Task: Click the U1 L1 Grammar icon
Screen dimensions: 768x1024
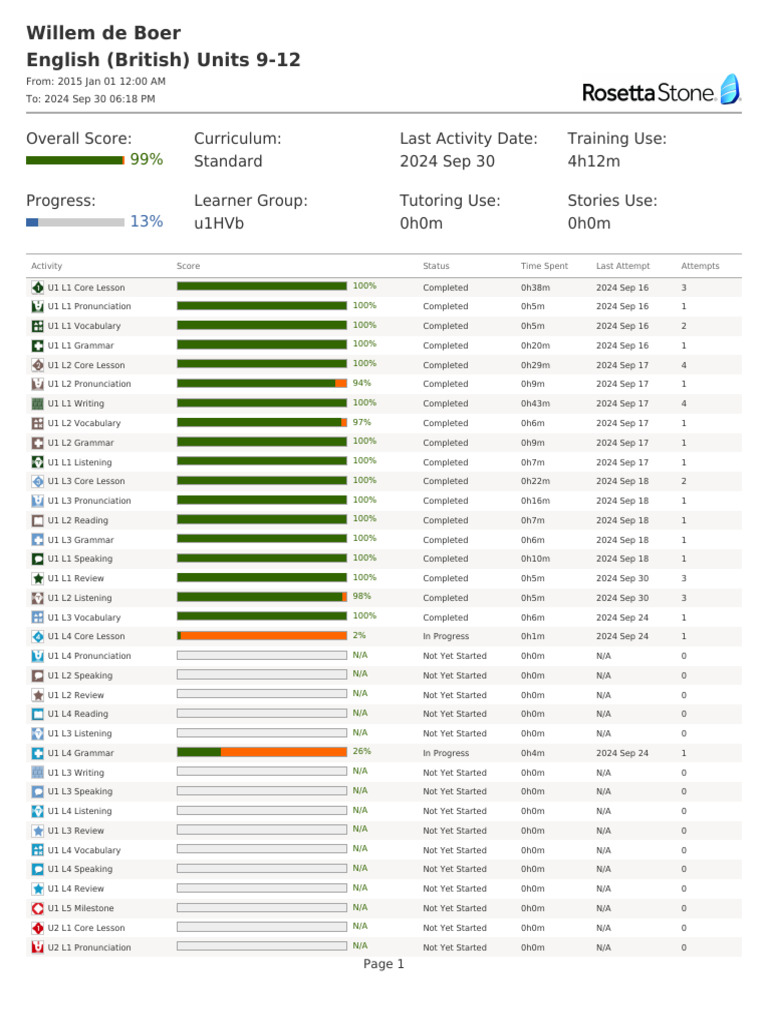Action: [37, 346]
